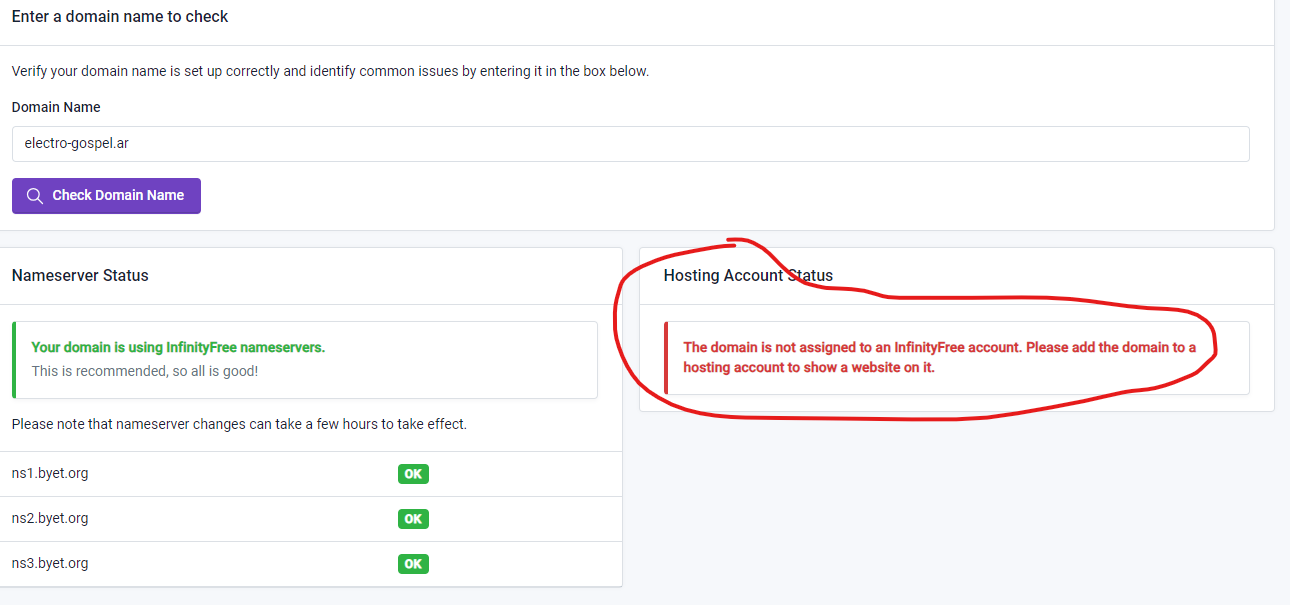Click the OK badge for ns2.byet.org
The image size is (1290, 605).
[x=413, y=519]
